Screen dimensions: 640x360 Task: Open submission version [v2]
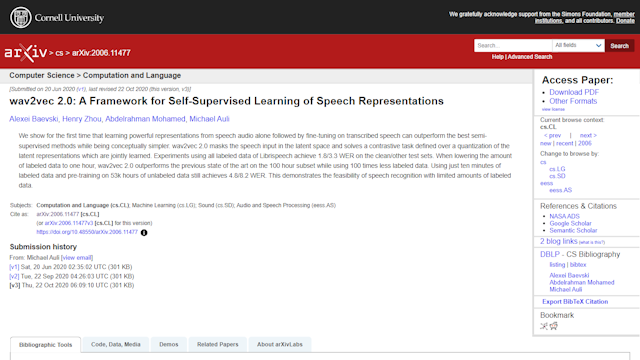pyautogui.click(x=14, y=276)
